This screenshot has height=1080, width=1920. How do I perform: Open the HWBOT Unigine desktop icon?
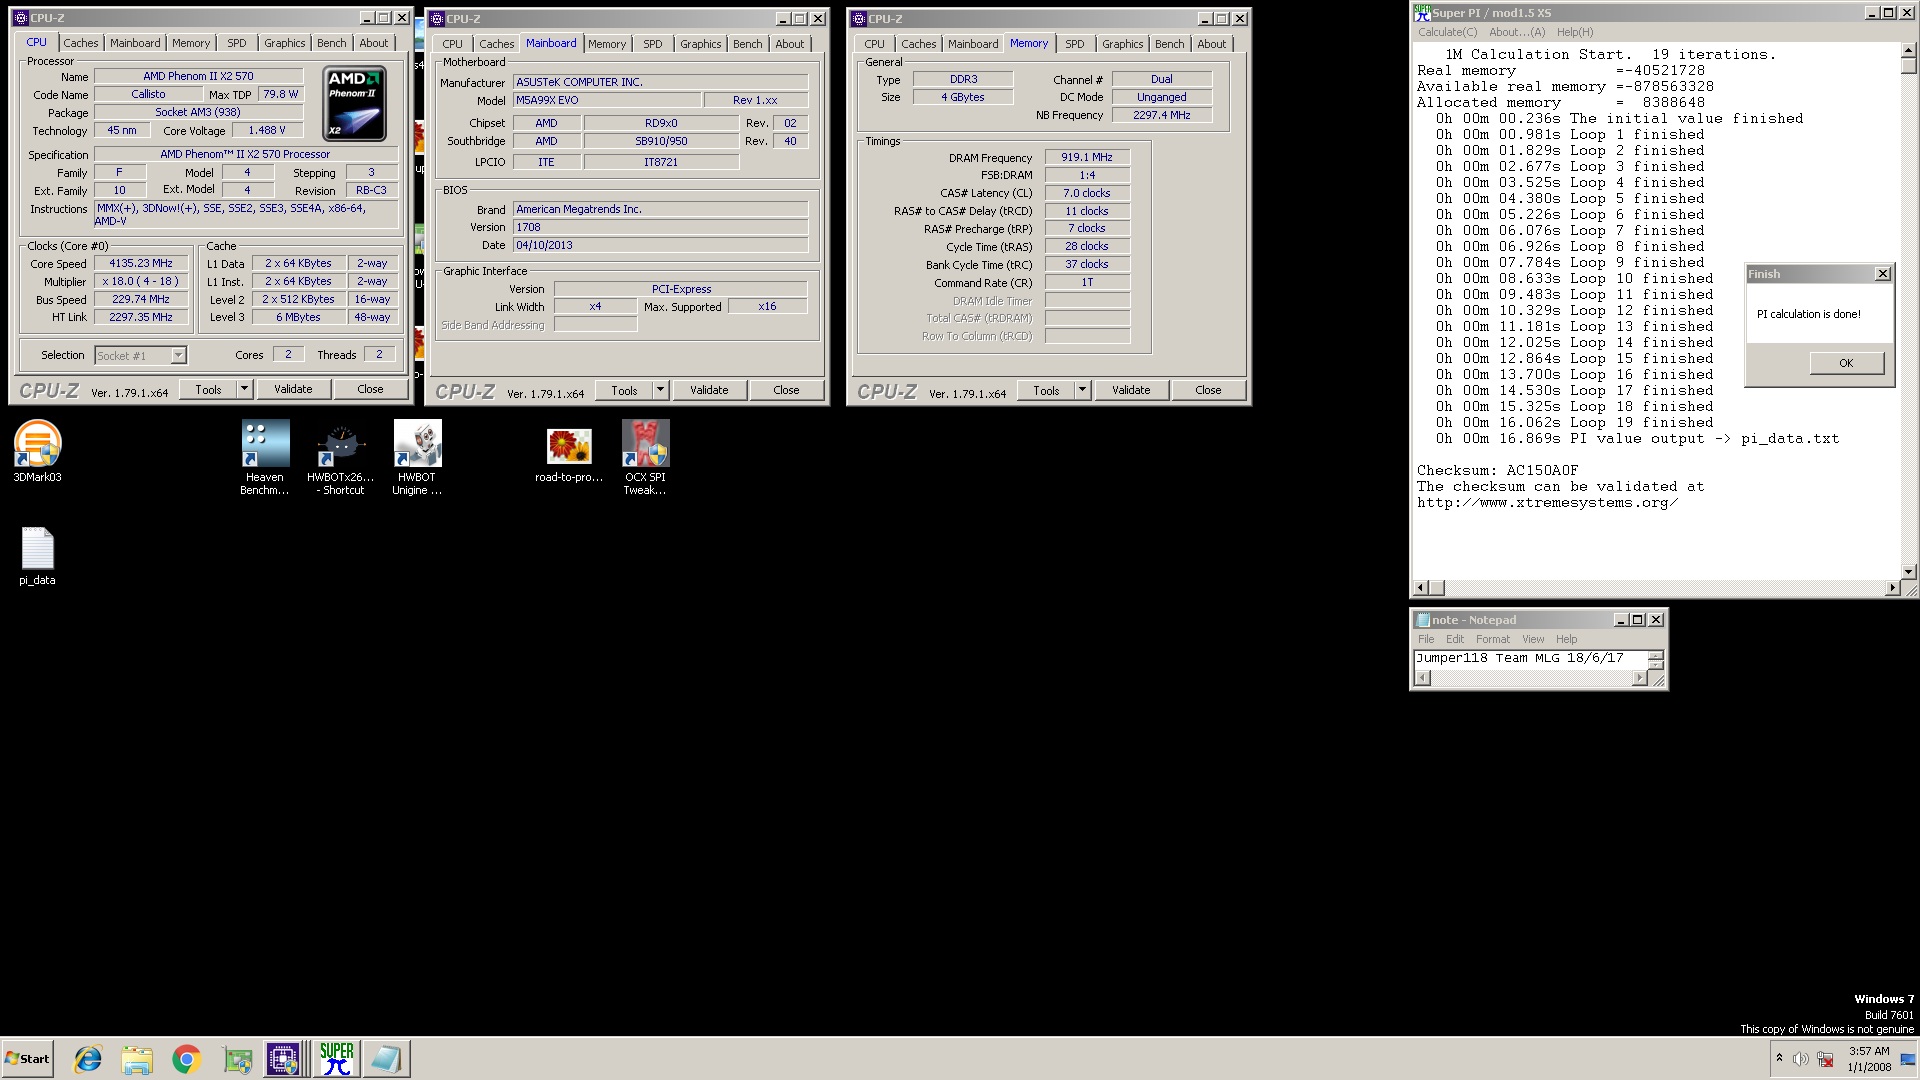click(417, 457)
